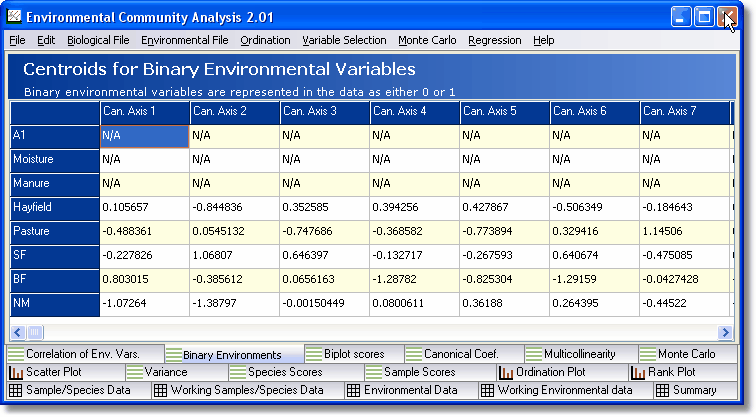756x417 pixels.
Task: Click the scroll right arrow of the table
Action: (725, 332)
